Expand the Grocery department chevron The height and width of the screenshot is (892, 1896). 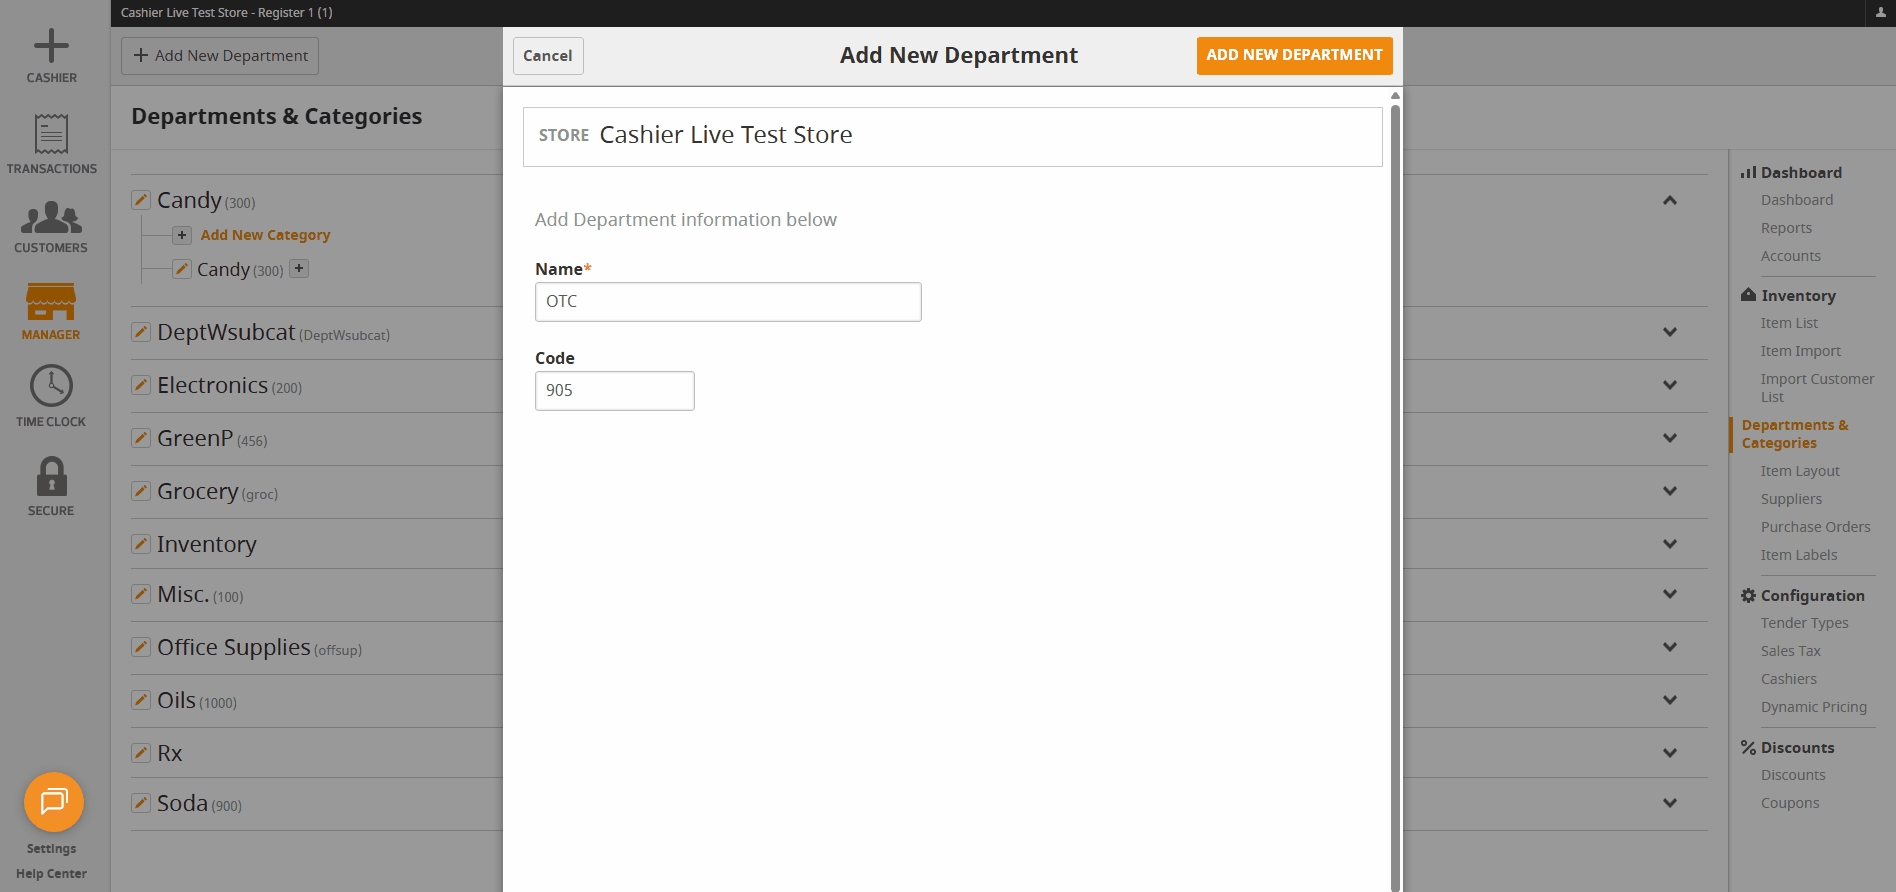click(1670, 491)
